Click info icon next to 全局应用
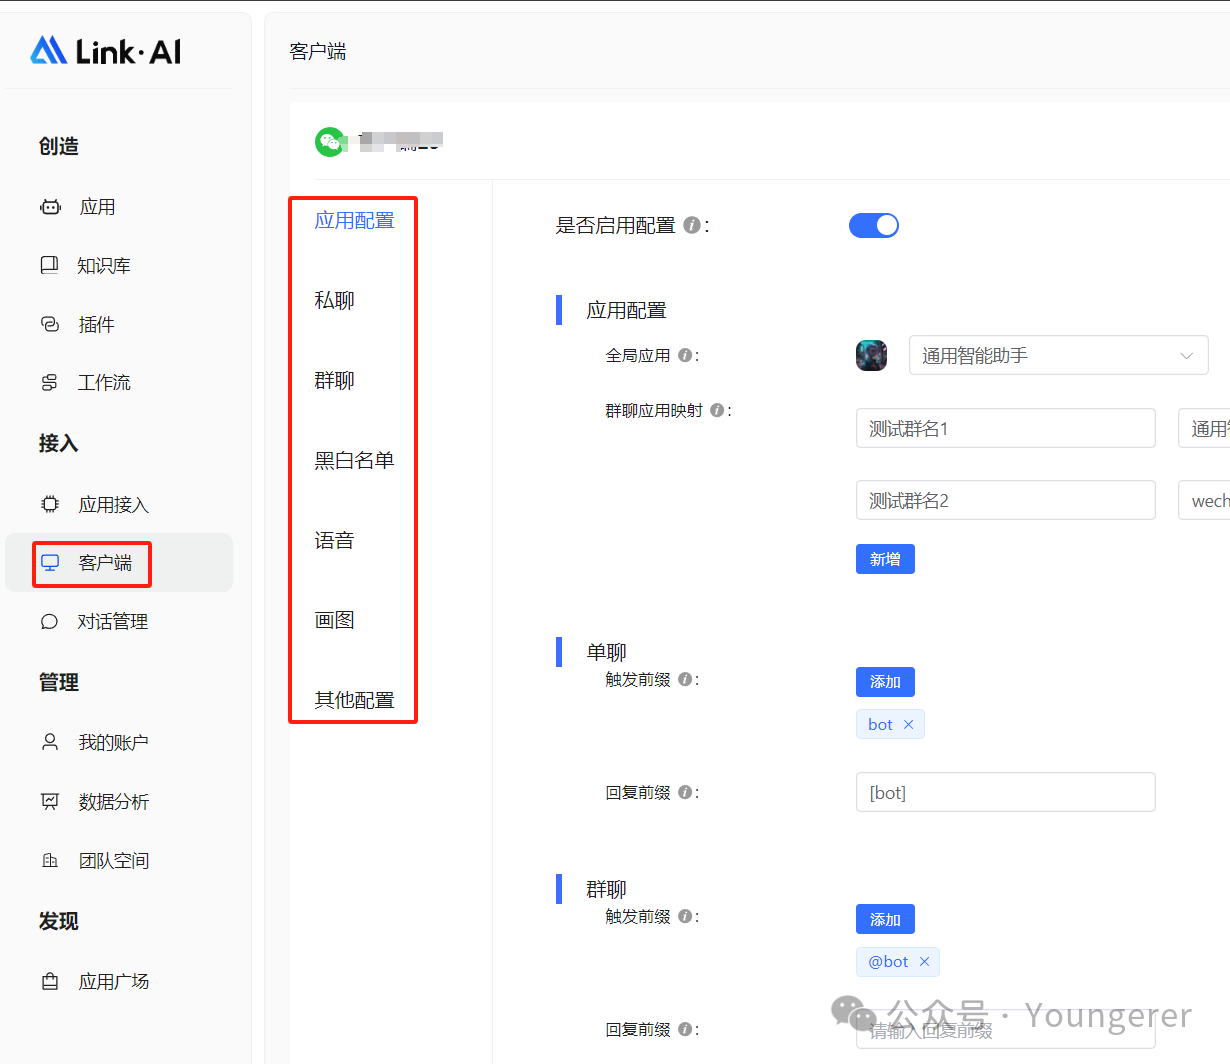1230x1064 pixels. click(x=685, y=355)
